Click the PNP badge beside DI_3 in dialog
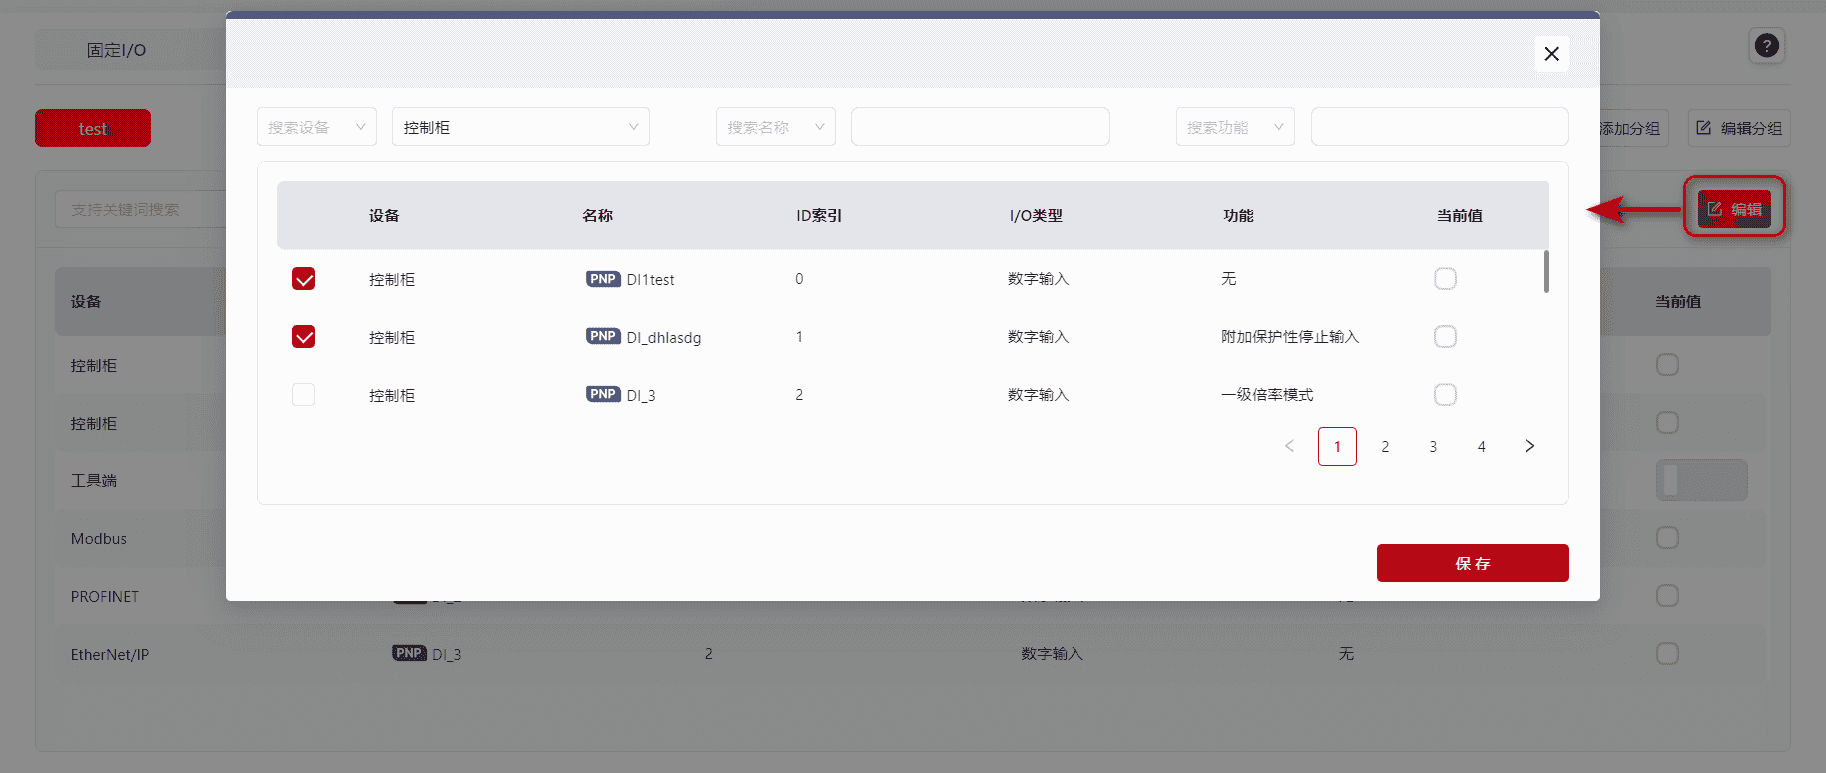The image size is (1826, 773). pos(603,395)
